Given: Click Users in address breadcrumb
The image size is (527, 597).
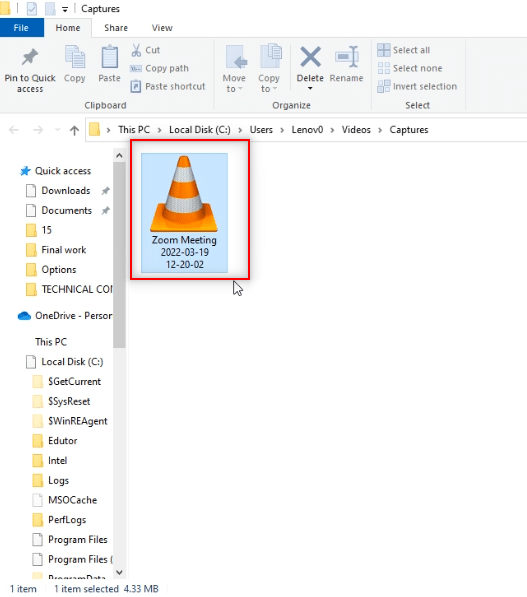Looking at the screenshot, I should pyautogui.click(x=261, y=130).
